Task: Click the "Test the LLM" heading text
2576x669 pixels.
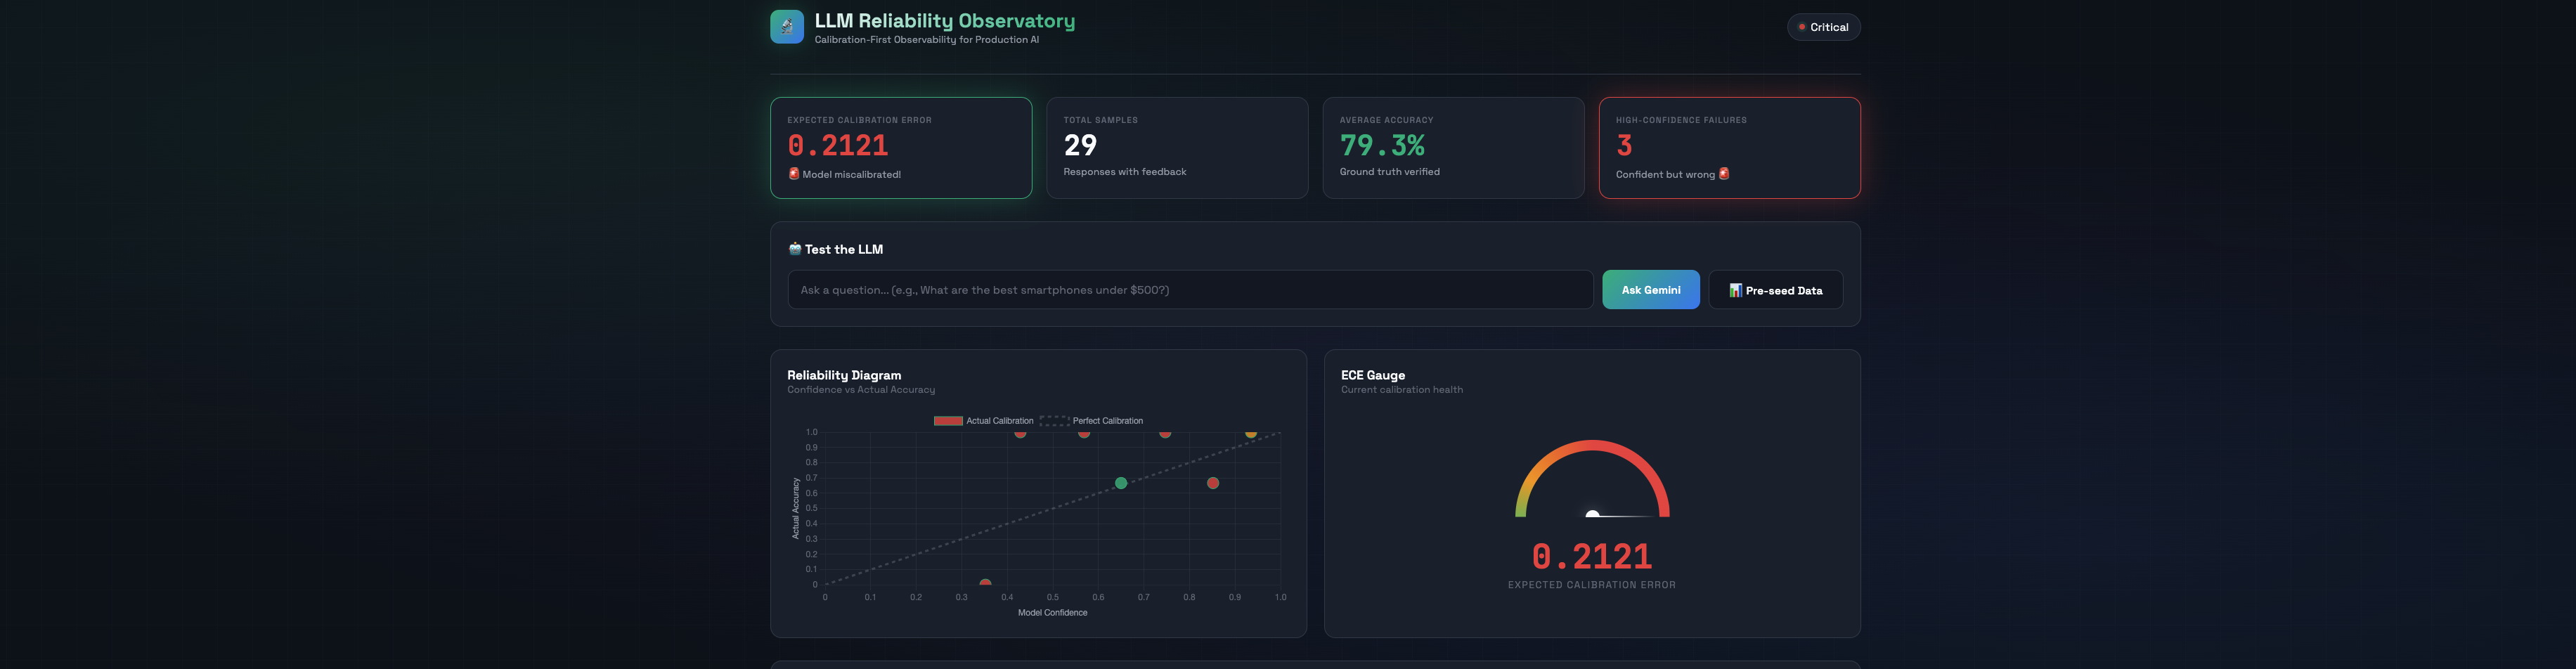Action: pyautogui.click(x=844, y=249)
